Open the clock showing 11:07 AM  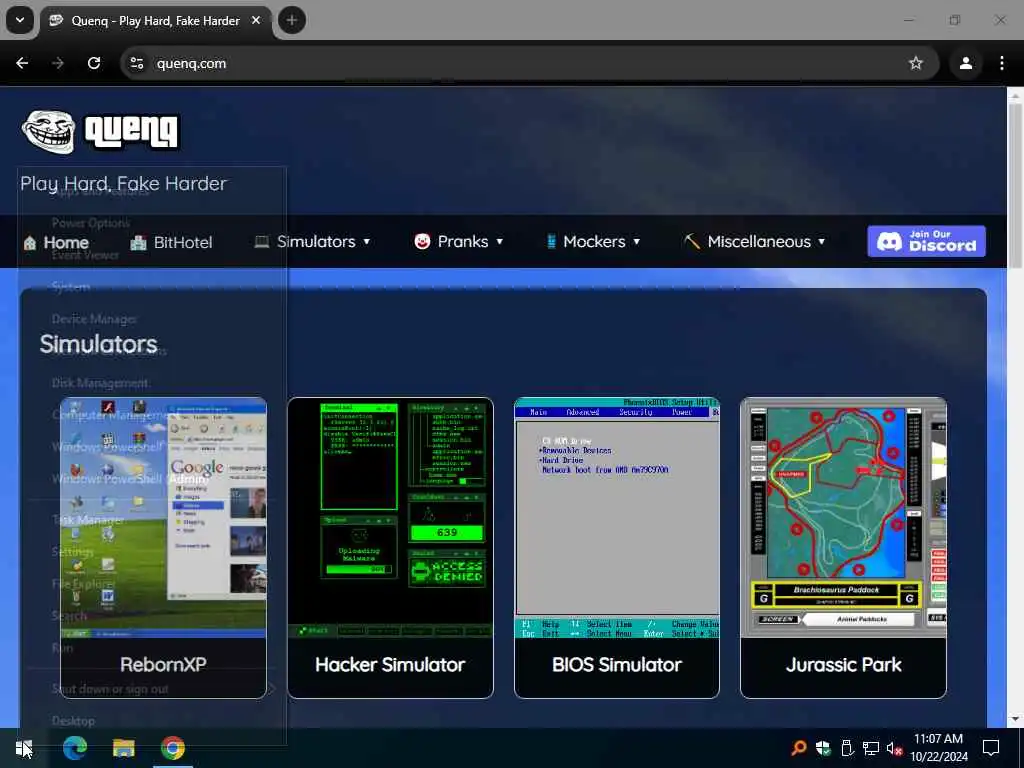[939, 748]
